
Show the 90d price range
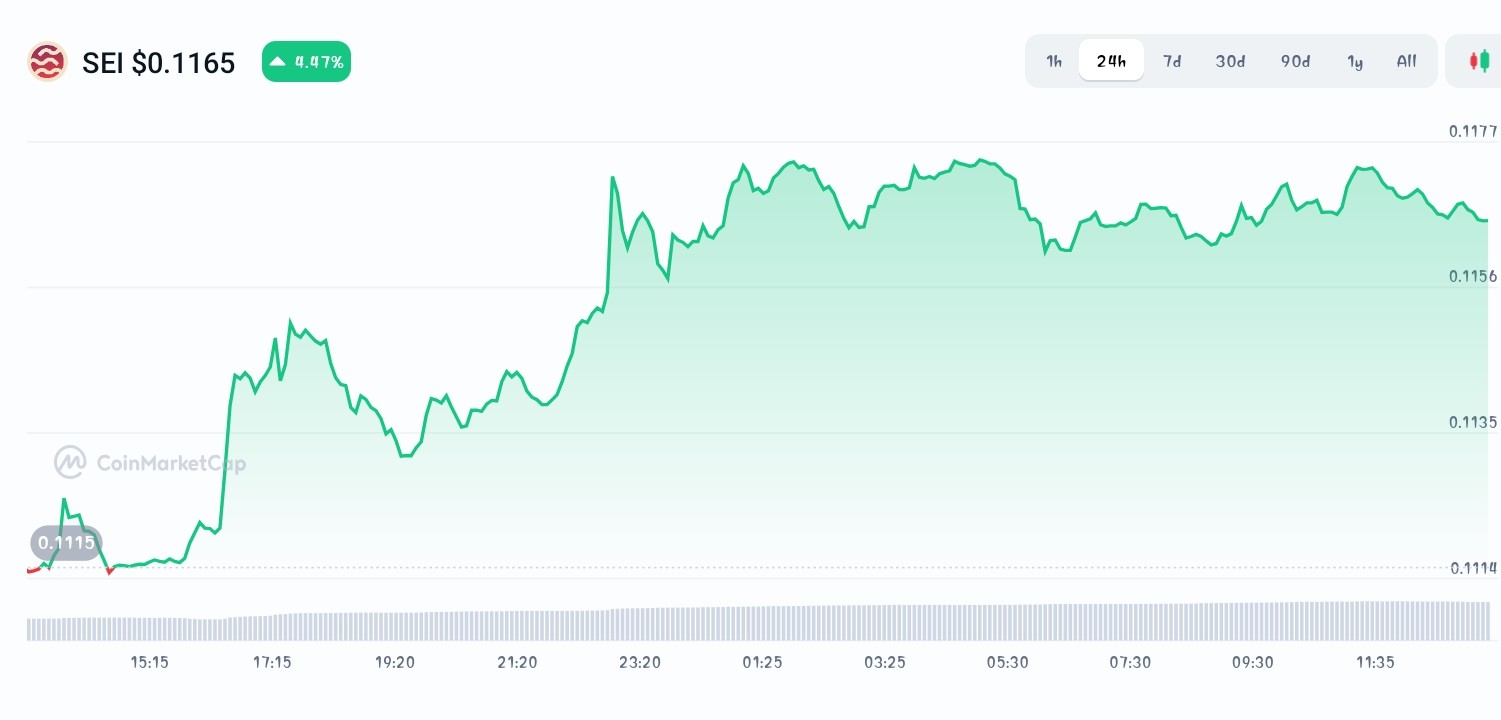coord(1295,61)
